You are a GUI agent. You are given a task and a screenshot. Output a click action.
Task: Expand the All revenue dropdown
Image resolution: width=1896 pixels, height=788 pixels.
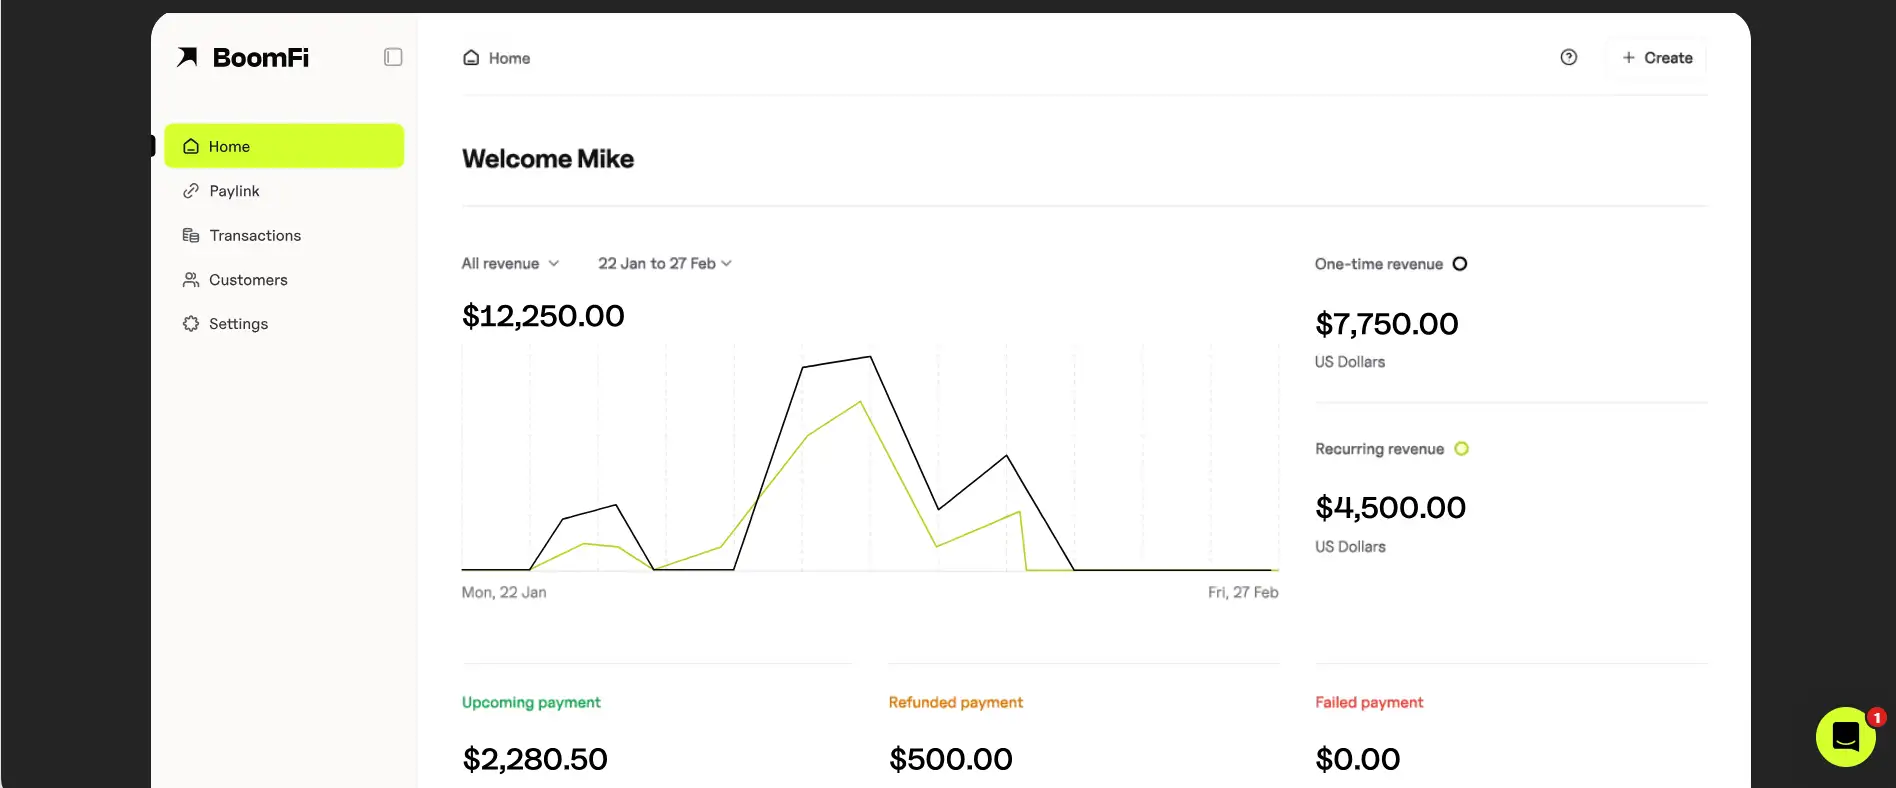tap(509, 263)
